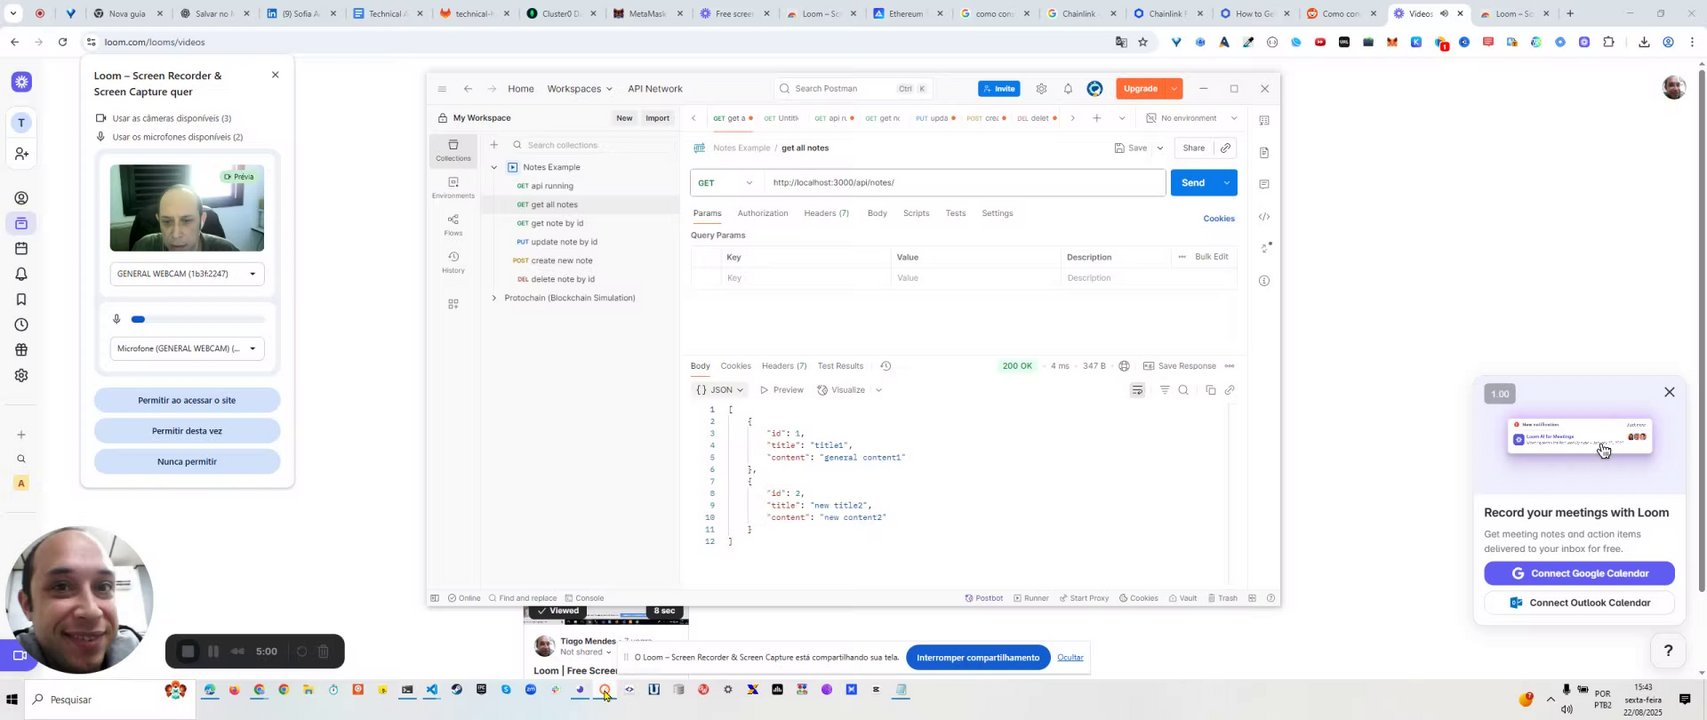
Task: Open the comments icon in right sidebar
Action: pyautogui.click(x=1264, y=184)
